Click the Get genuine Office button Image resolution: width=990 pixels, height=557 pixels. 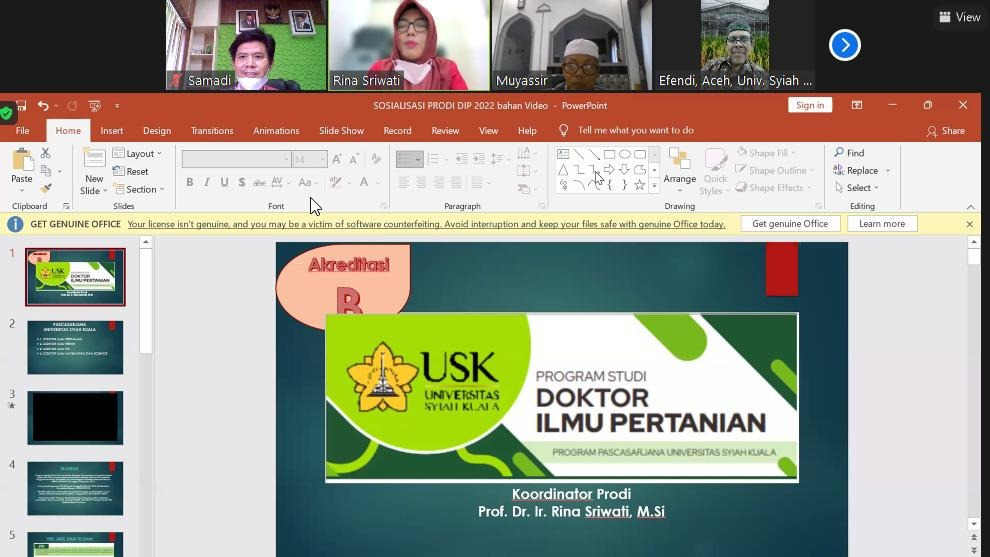790,224
